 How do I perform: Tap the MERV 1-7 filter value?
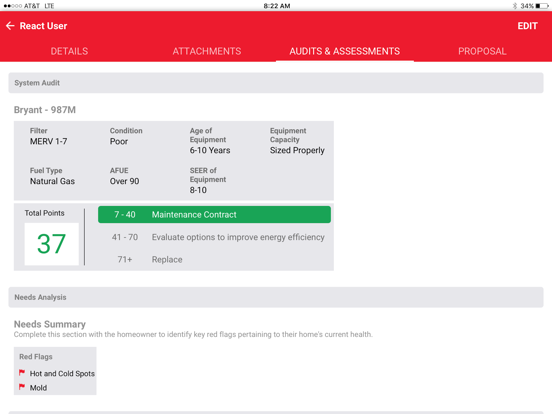(x=49, y=142)
